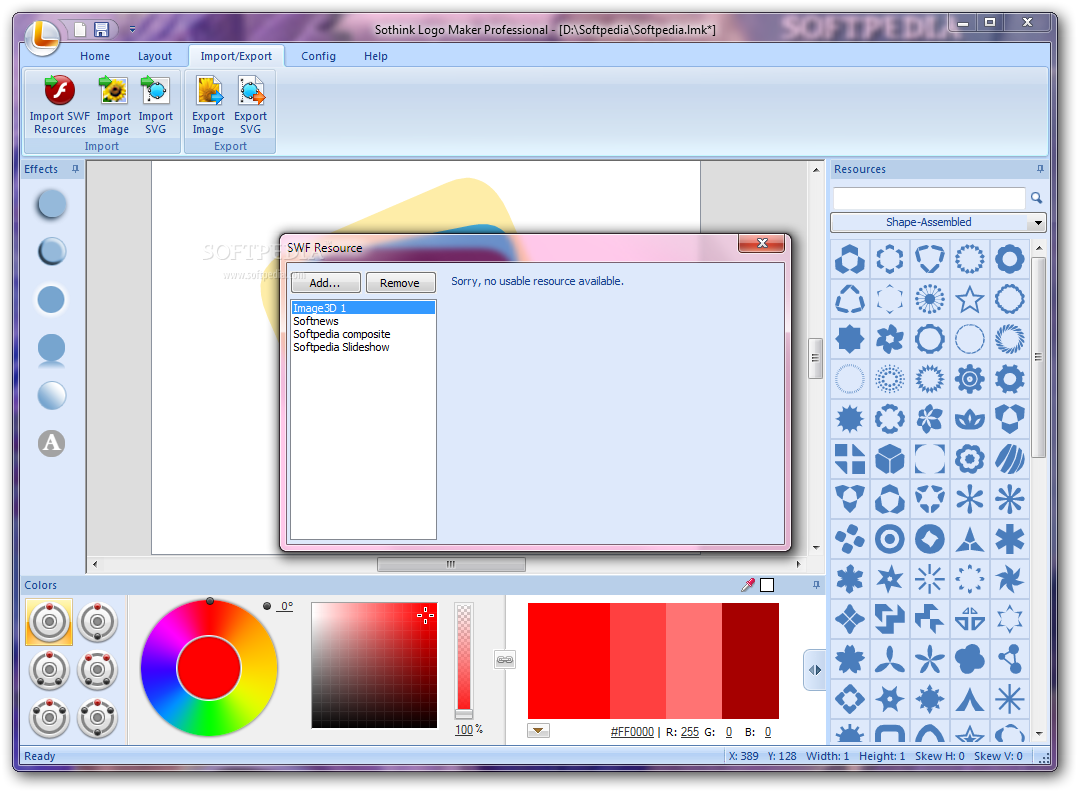Click Import SWF Resources icon
The height and width of the screenshot is (792, 1078).
60,104
